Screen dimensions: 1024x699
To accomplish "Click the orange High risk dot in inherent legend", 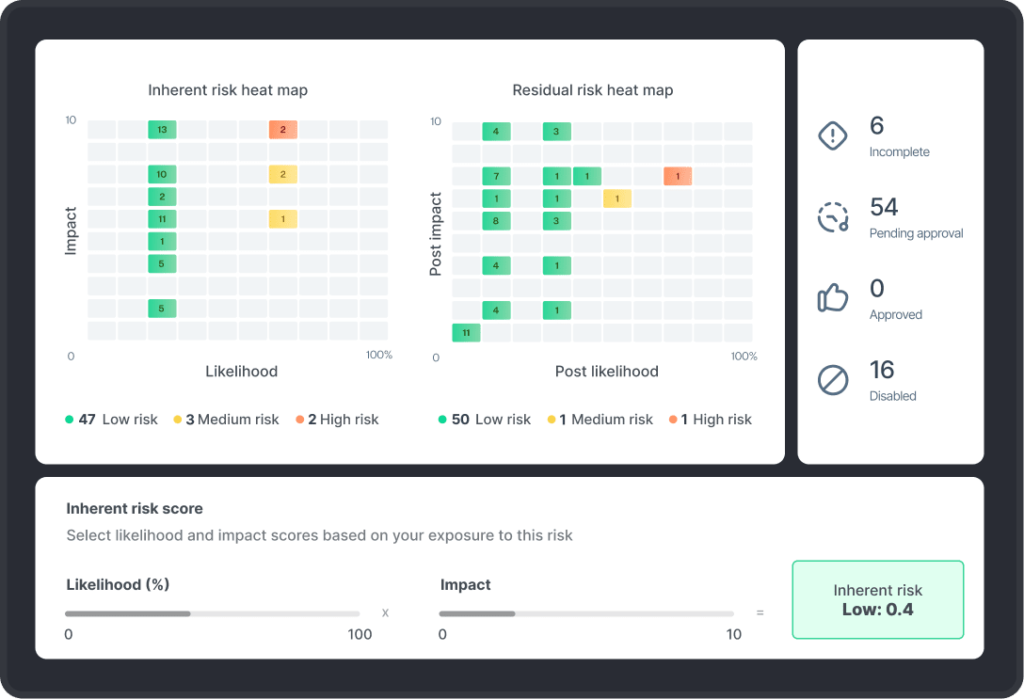I will [299, 420].
